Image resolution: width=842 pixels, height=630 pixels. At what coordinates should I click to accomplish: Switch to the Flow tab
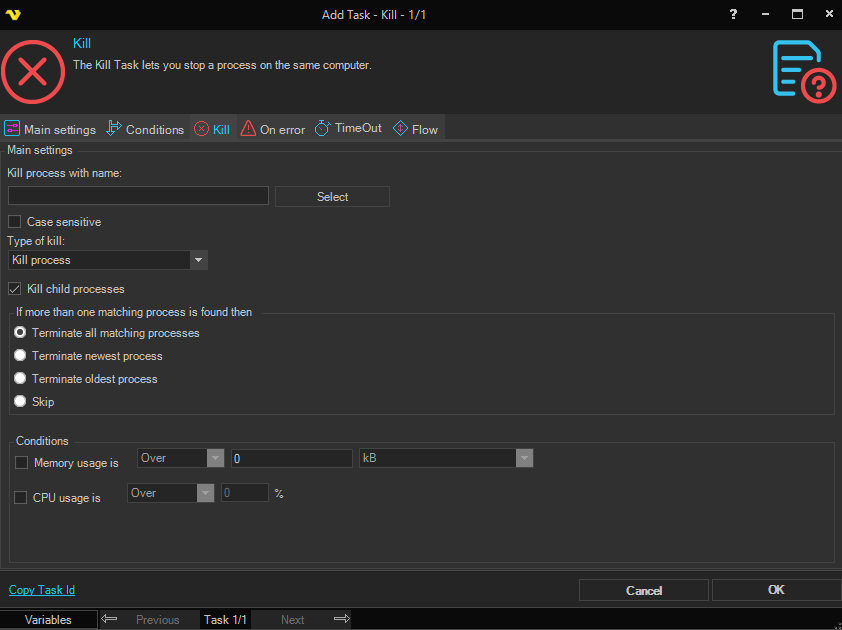[x=415, y=129]
